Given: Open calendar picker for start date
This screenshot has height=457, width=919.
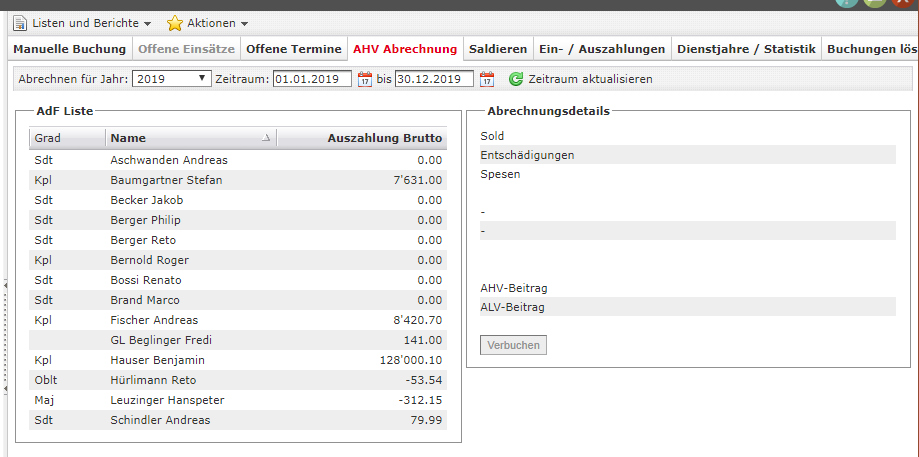Looking at the screenshot, I should pos(365,79).
